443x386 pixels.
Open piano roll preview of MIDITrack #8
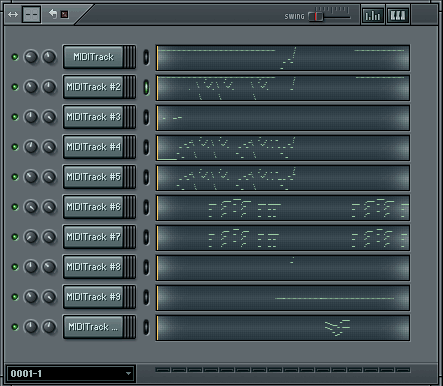[283, 268]
